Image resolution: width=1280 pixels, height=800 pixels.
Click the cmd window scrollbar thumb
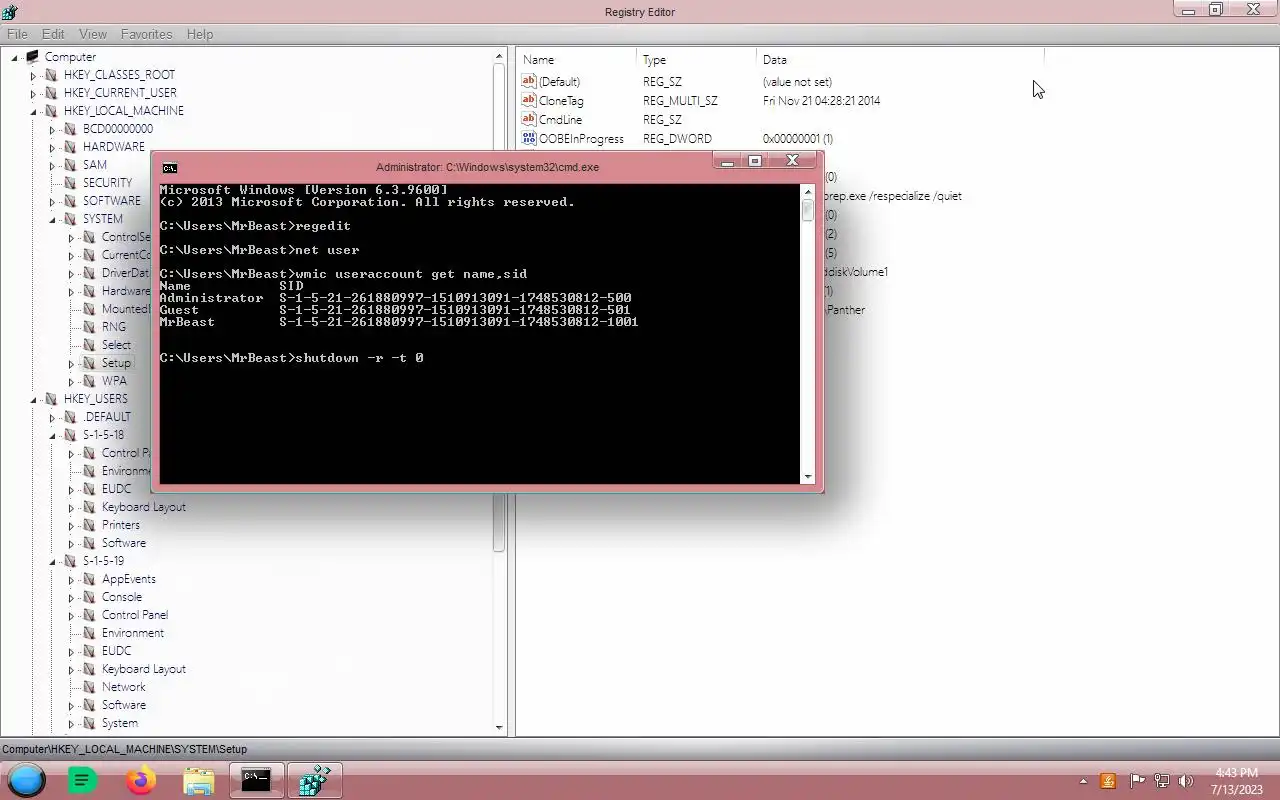click(x=808, y=211)
